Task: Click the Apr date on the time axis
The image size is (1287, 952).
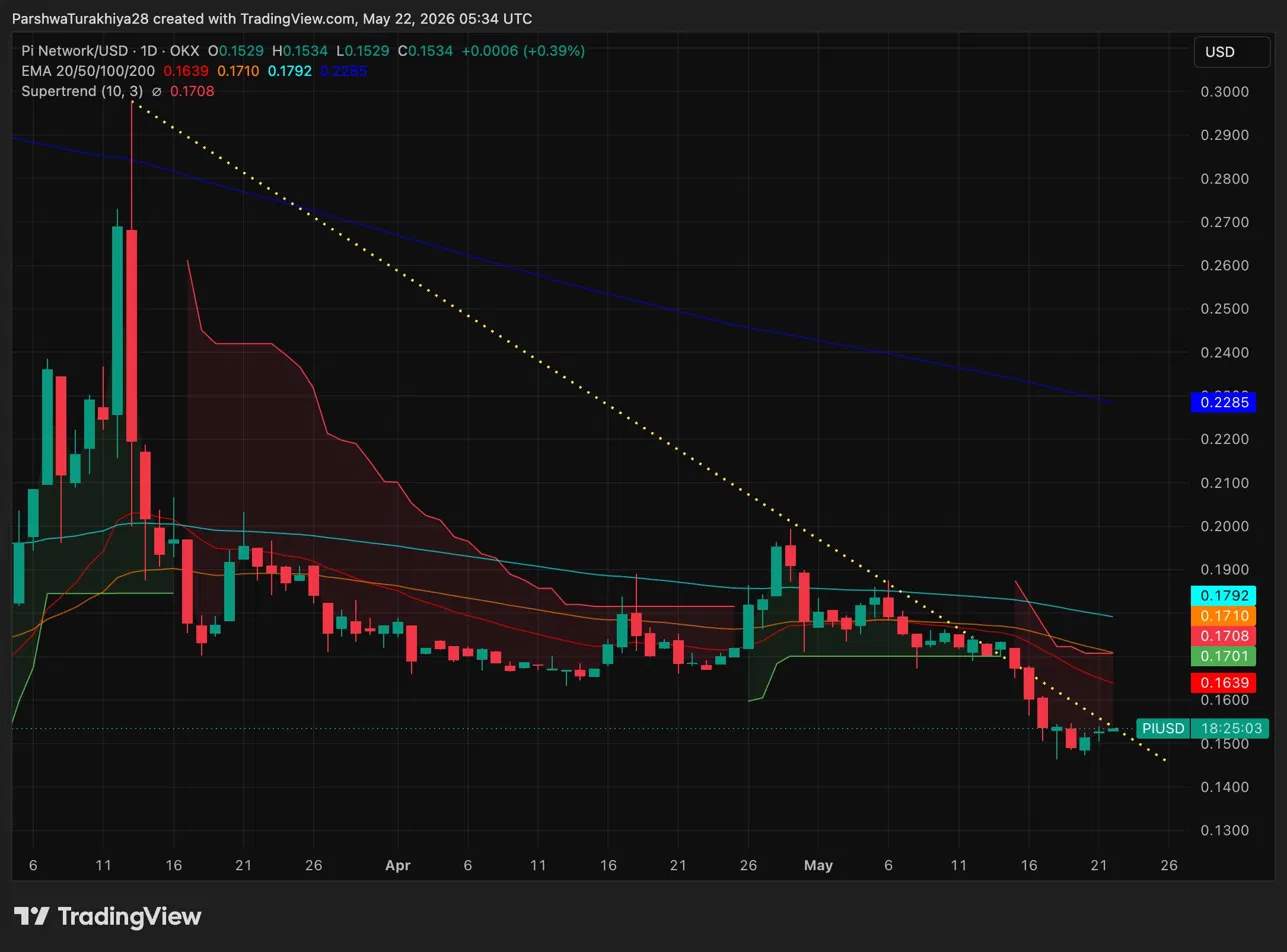Action: point(398,864)
